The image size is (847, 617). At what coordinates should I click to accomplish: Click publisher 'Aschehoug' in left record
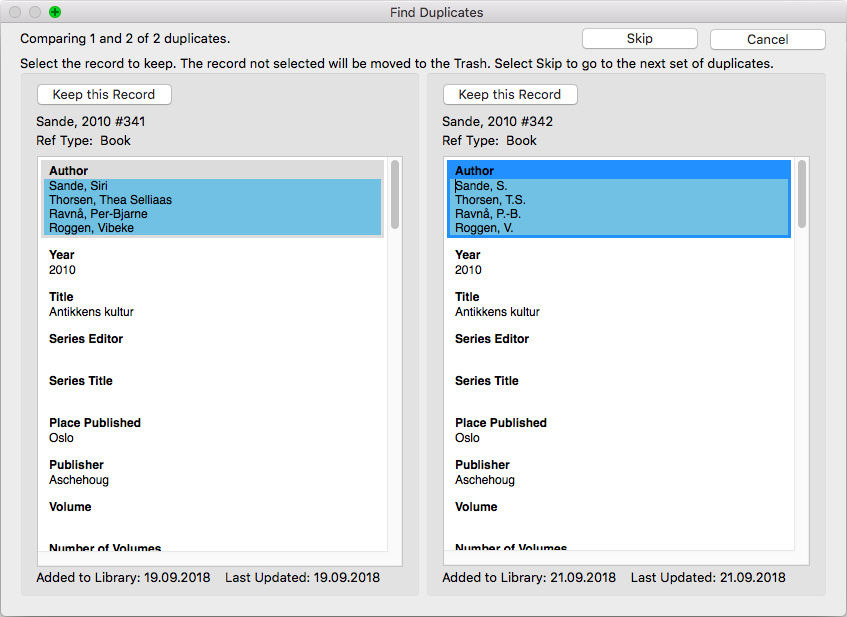click(79, 480)
